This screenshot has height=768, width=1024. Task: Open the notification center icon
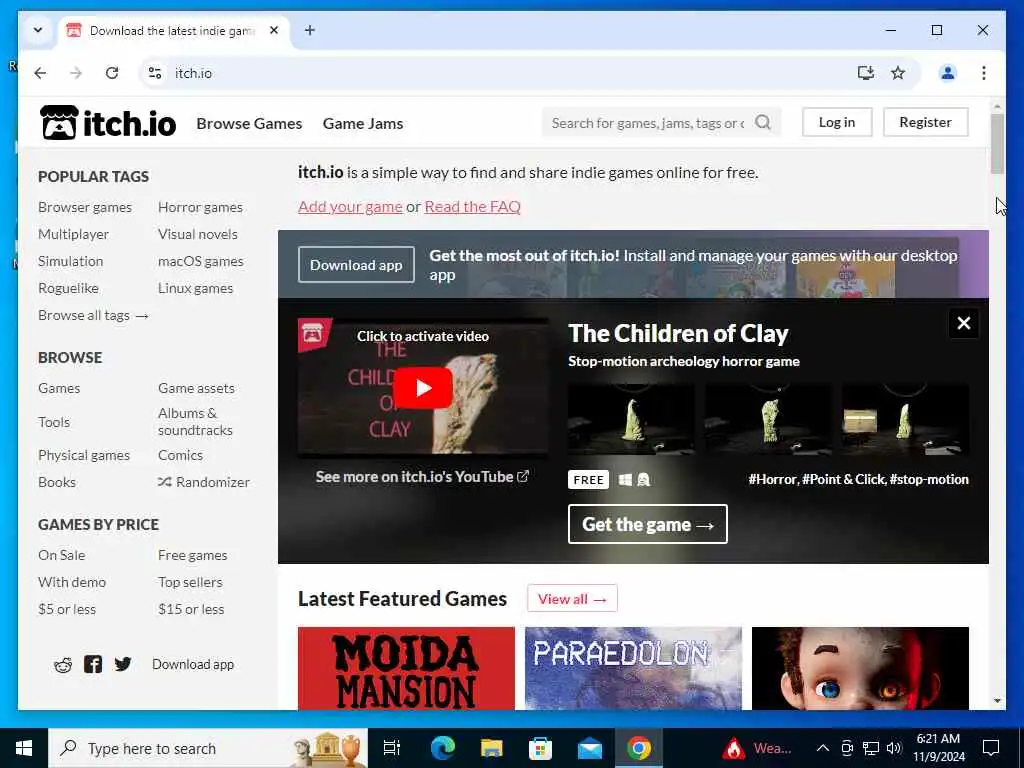click(991, 748)
